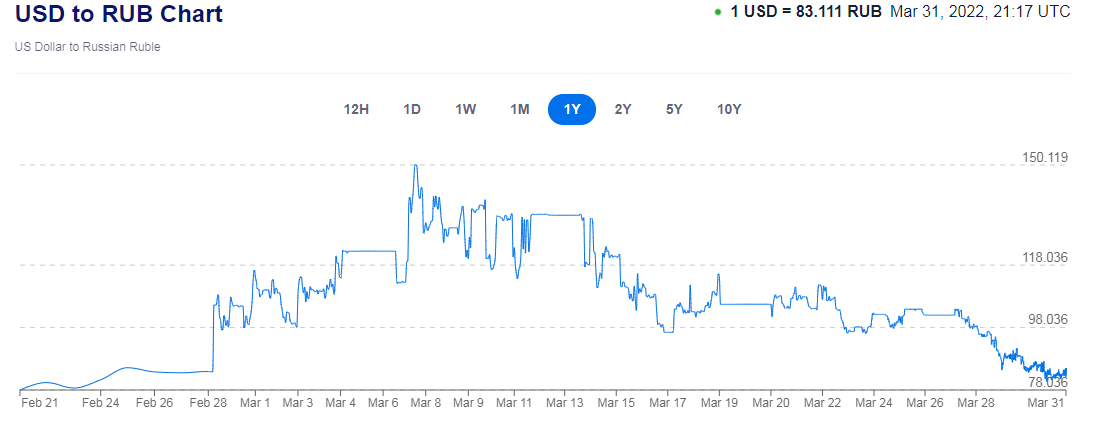Click the 78.036 axis label

tap(1047, 382)
